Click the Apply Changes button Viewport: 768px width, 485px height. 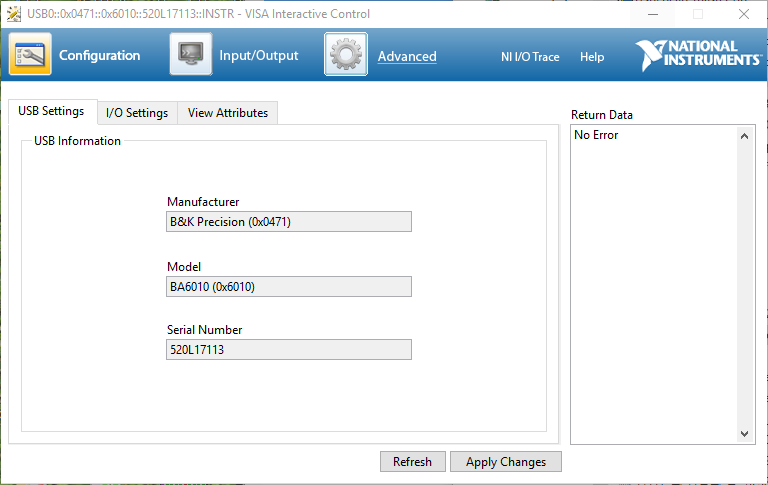coord(506,462)
